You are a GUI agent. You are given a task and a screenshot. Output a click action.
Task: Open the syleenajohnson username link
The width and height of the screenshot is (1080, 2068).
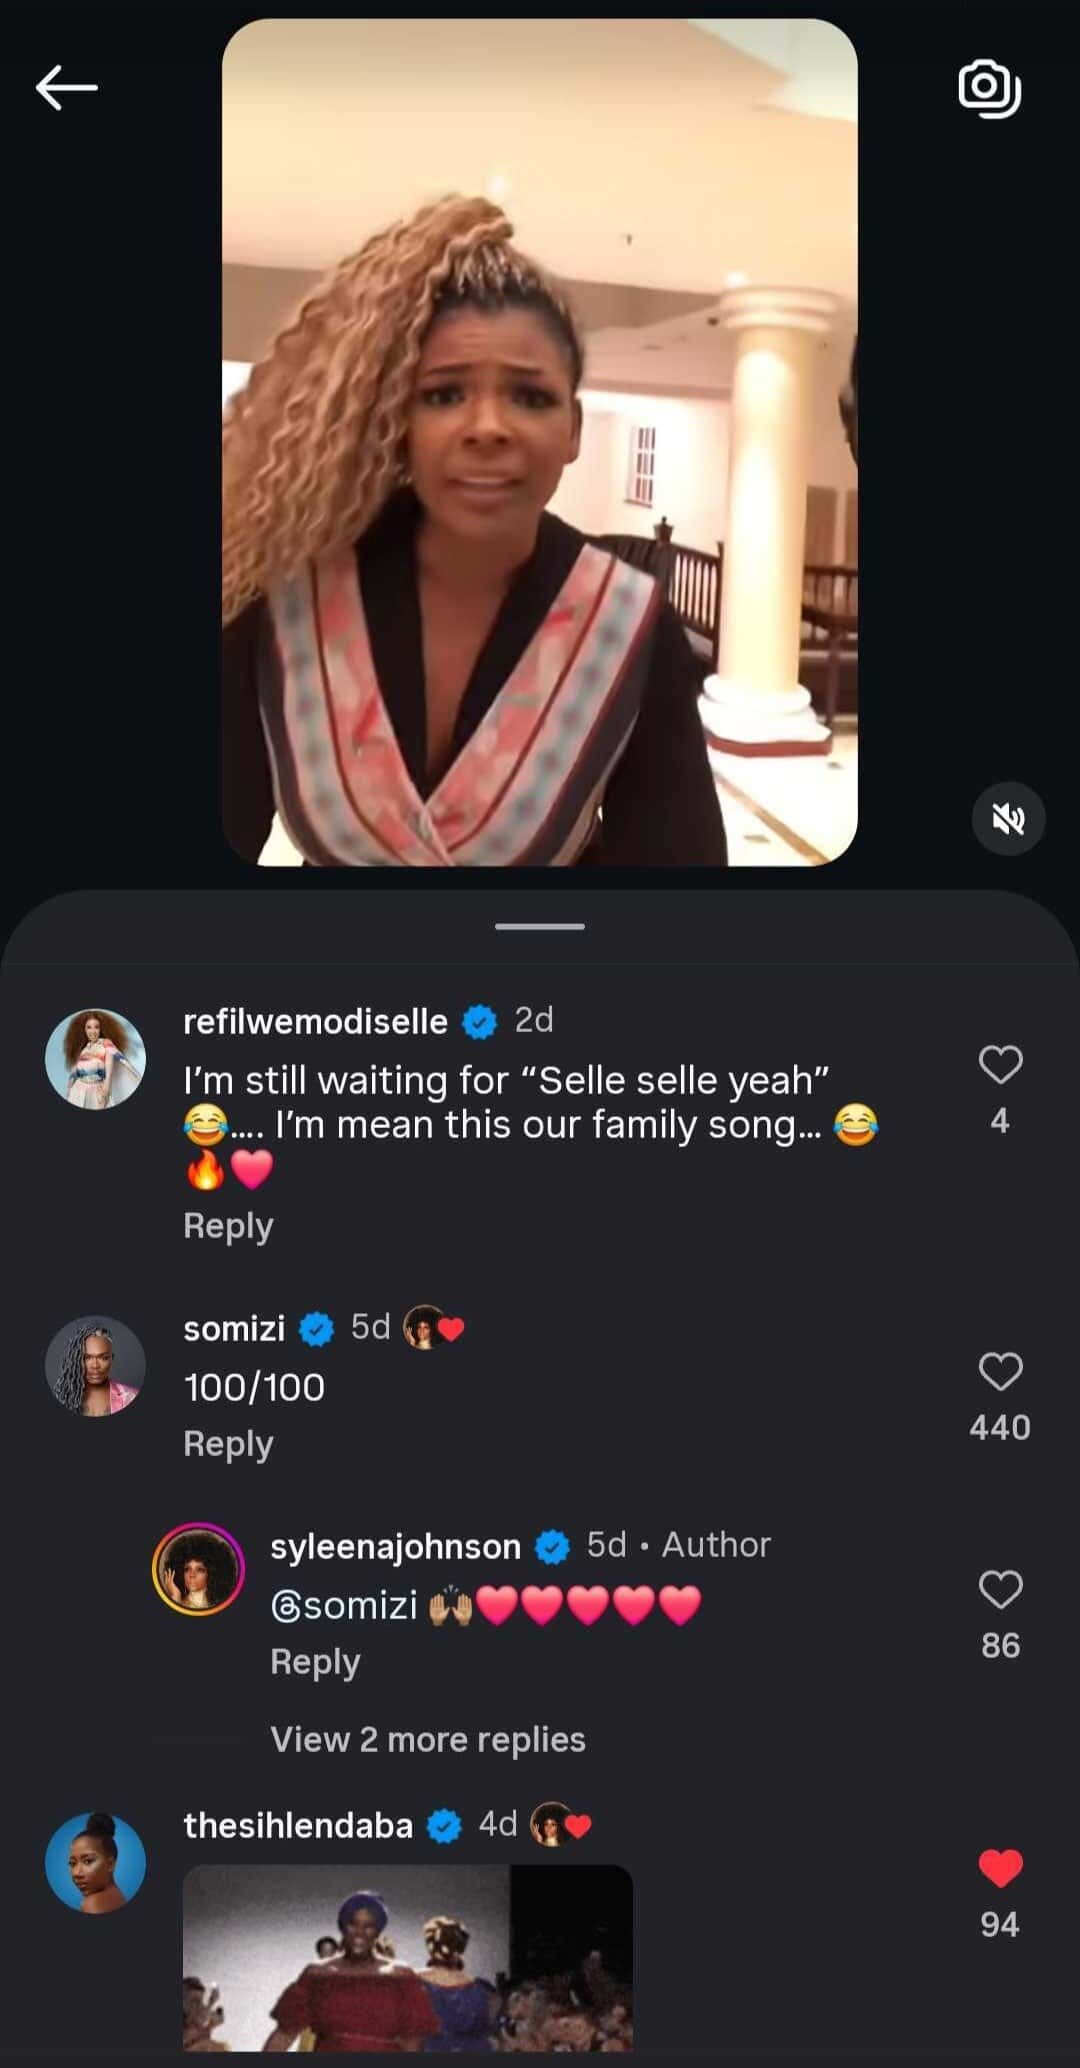[395, 1547]
